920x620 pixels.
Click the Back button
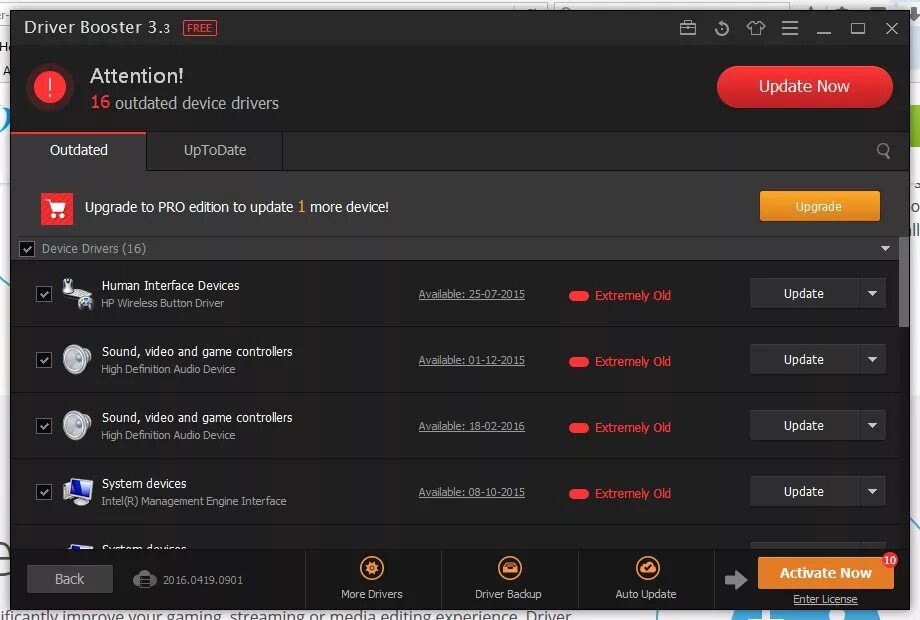[x=70, y=579]
